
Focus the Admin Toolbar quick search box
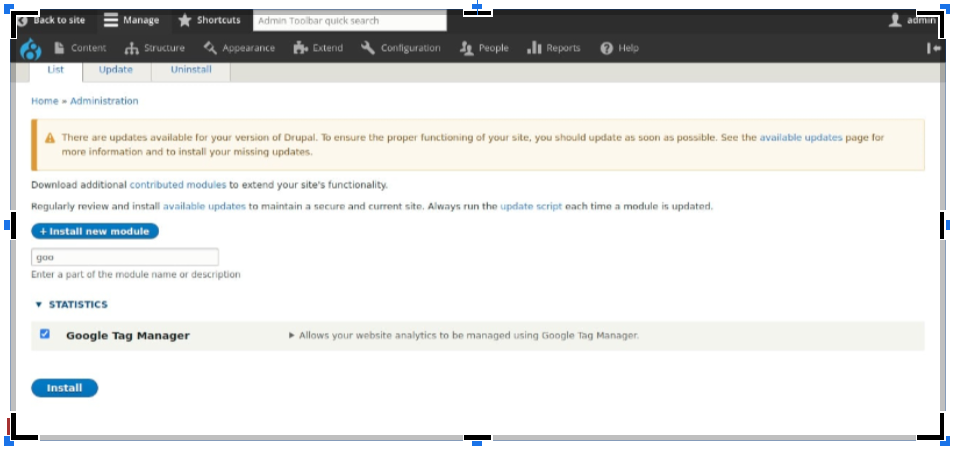pyautogui.click(x=349, y=21)
